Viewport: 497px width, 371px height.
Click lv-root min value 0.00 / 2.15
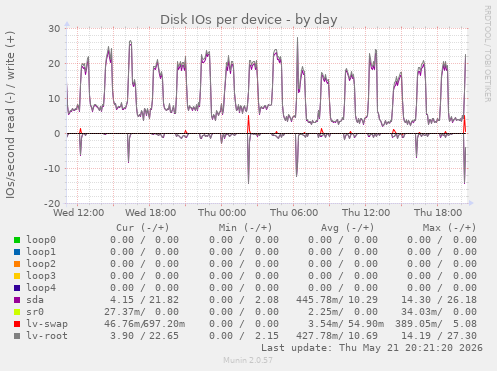(244, 336)
